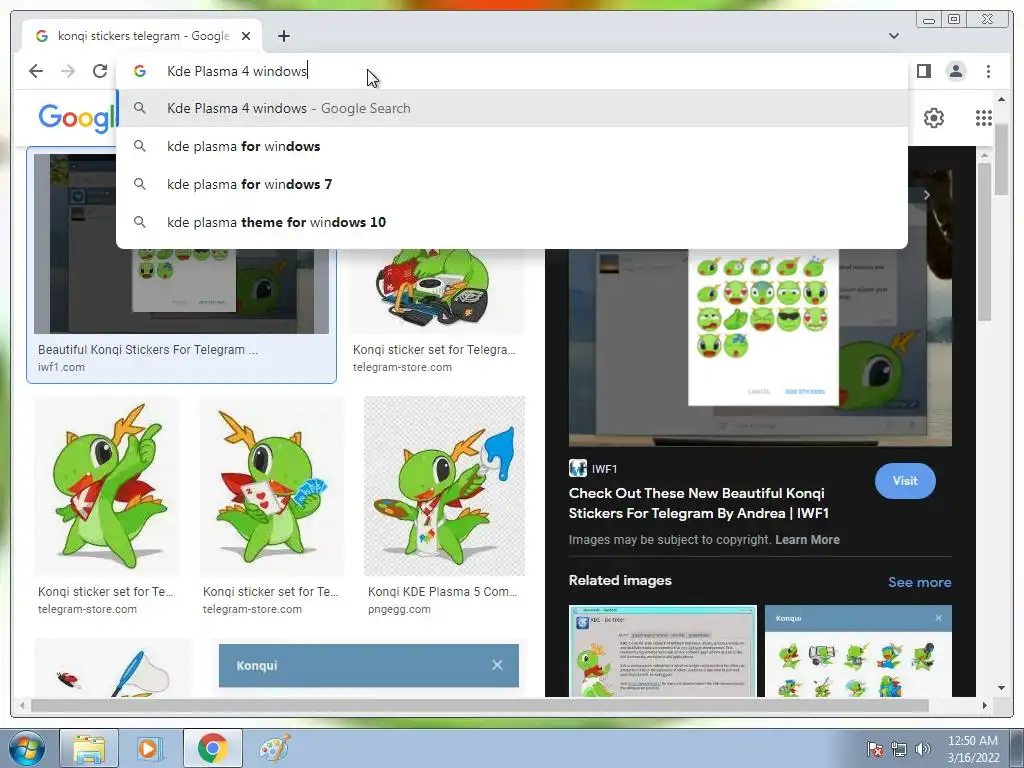Click See more related images

pyautogui.click(x=920, y=582)
